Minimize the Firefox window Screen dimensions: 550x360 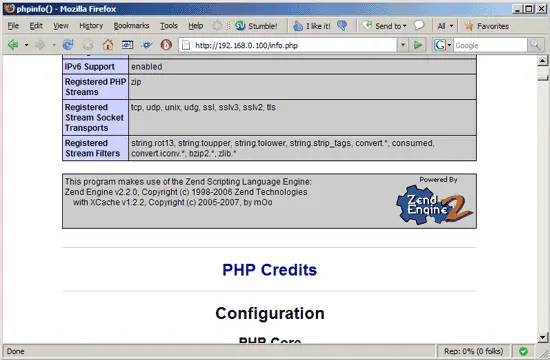click(x=518, y=9)
